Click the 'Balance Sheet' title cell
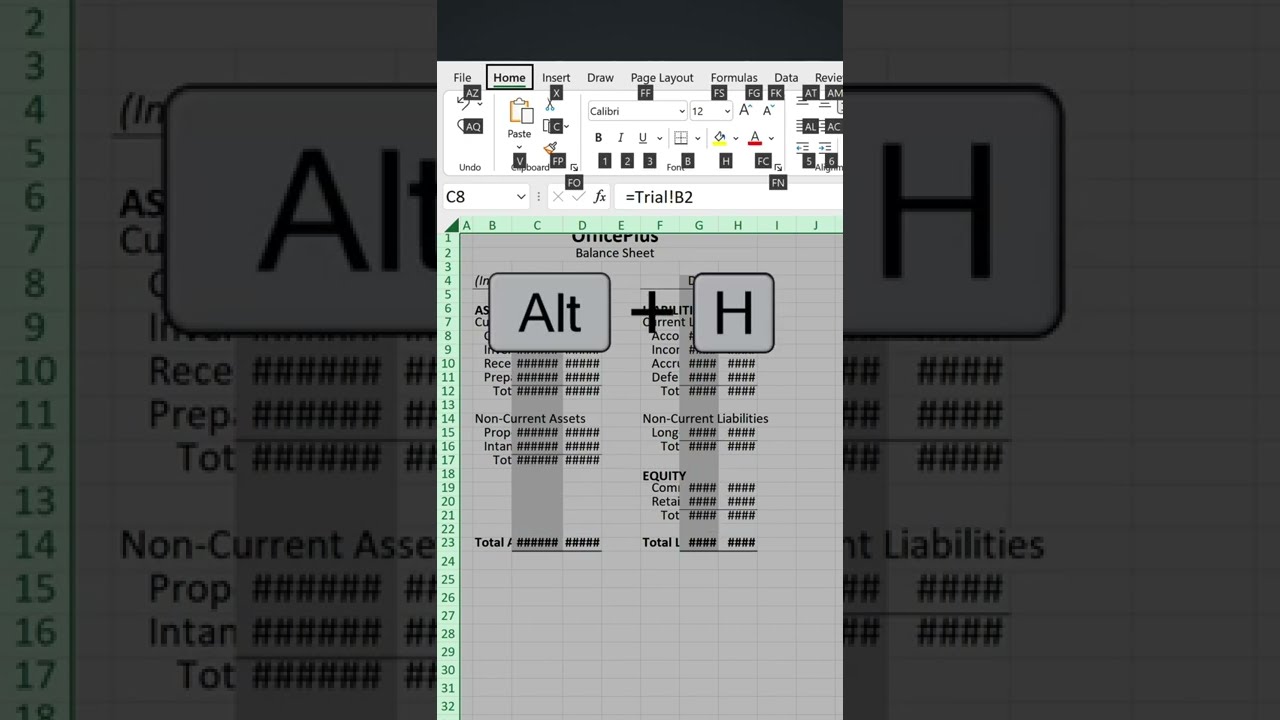The image size is (1280, 720). point(615,253)
